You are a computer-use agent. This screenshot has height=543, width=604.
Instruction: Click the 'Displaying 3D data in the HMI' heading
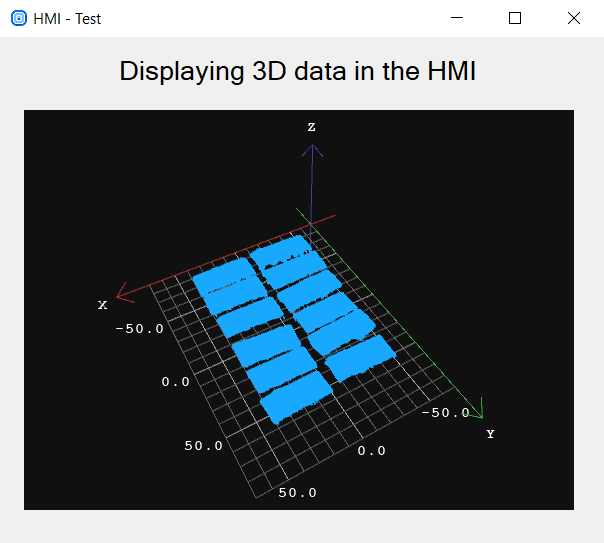tap(298, 72)
